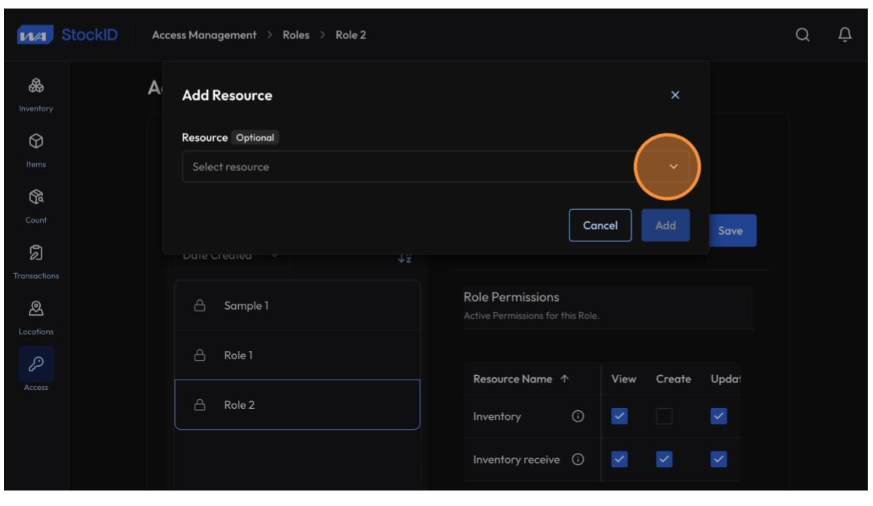Enable Inventory Create permission checkbox
873x506 pixels.
[664, 416]
